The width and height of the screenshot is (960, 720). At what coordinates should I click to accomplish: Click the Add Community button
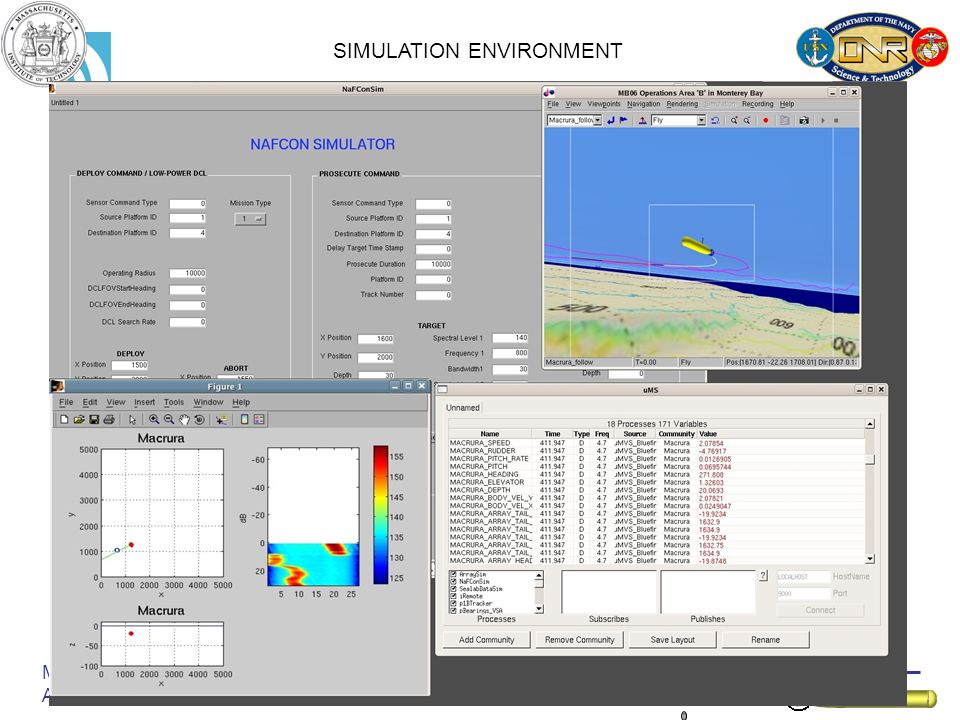[x=487, y=640]
